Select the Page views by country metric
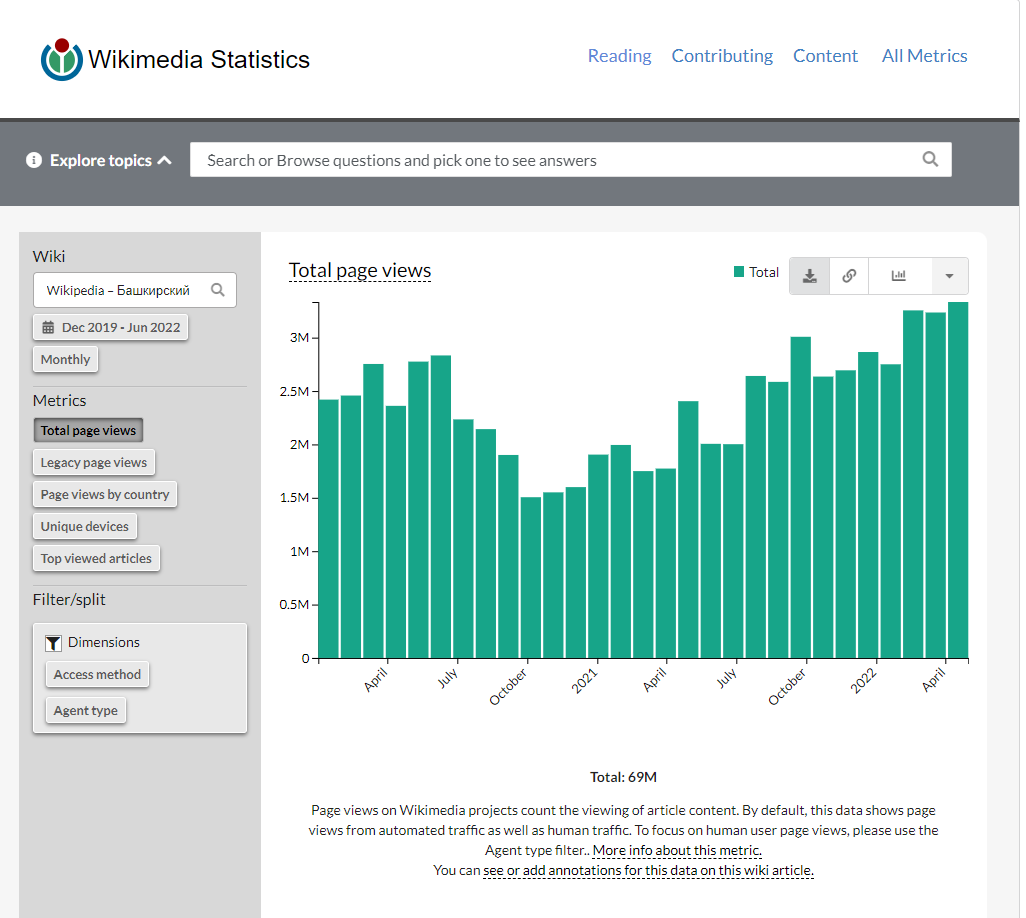 tap(105, 495)
